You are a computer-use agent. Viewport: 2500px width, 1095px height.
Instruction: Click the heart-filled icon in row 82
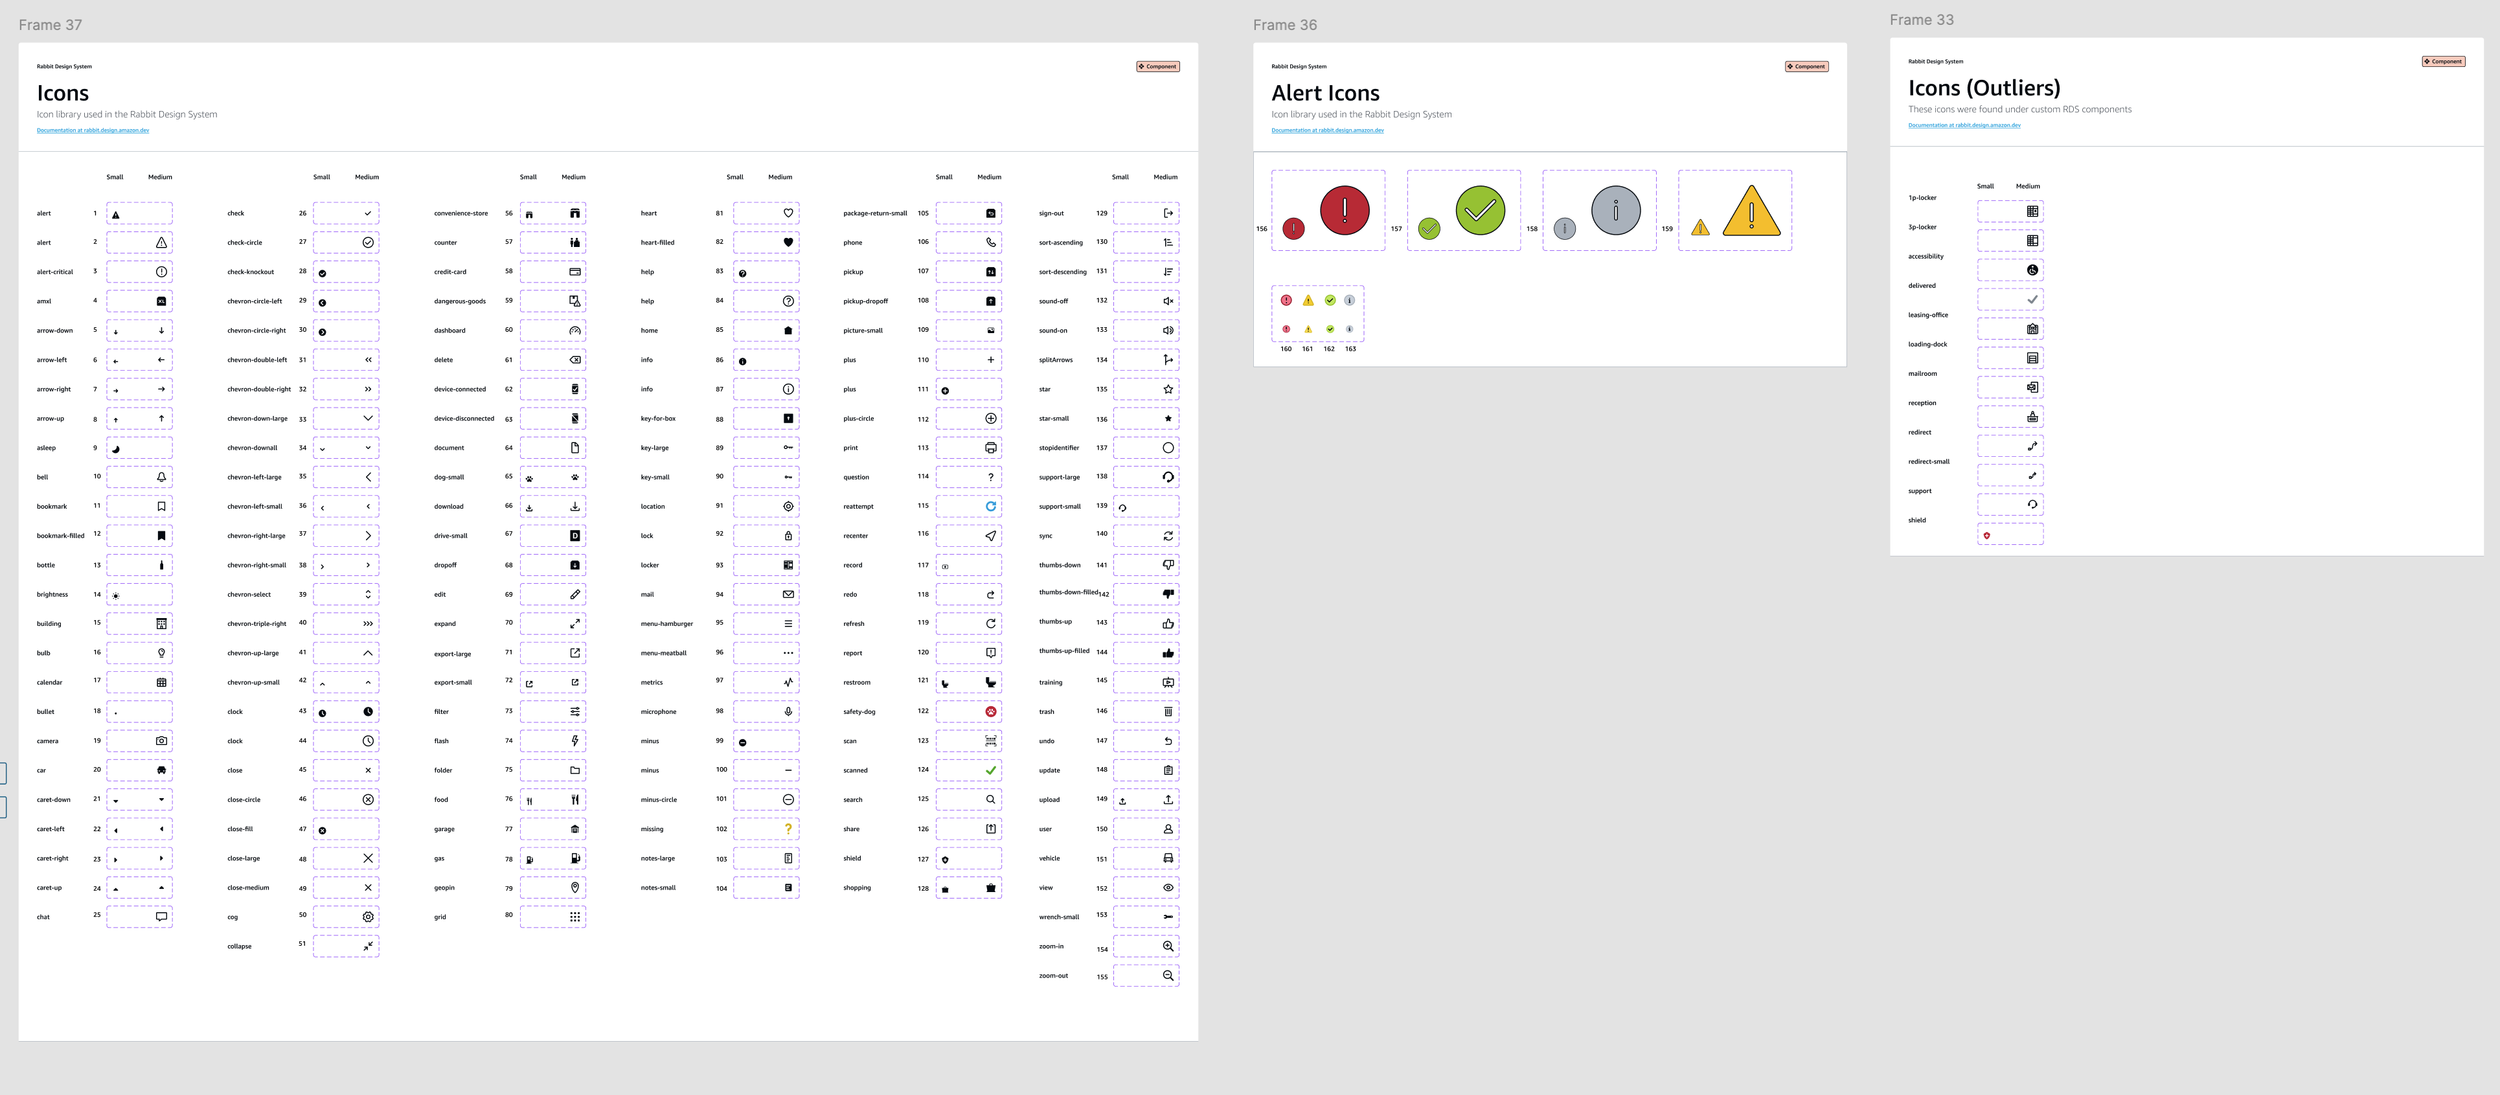pos(788,243)
